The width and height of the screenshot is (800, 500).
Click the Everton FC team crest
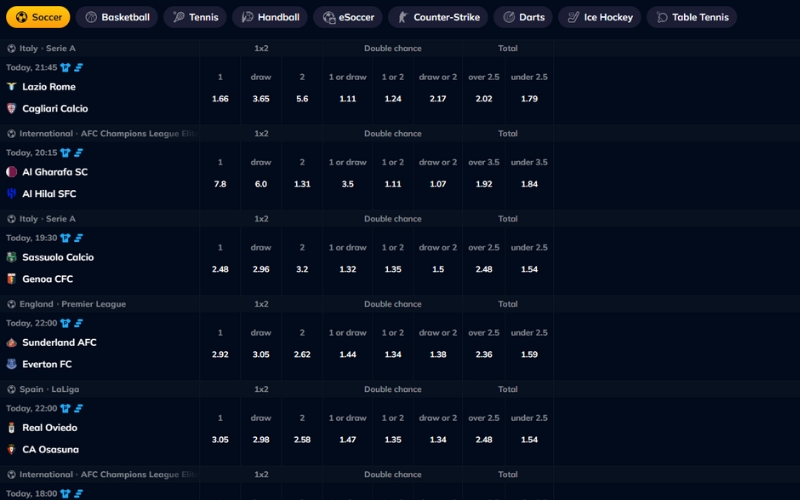pos(11,364)
